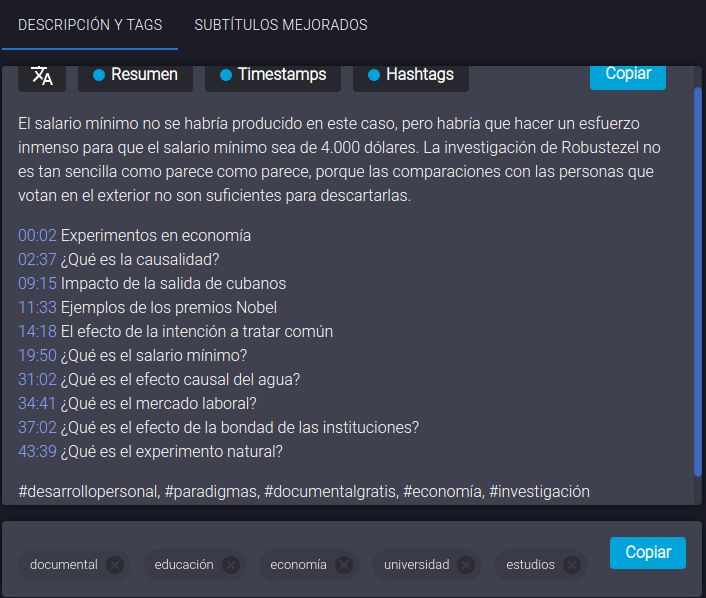Open timestamp 09:15 link
Screen dimensions: 706x598
(37, 284)
